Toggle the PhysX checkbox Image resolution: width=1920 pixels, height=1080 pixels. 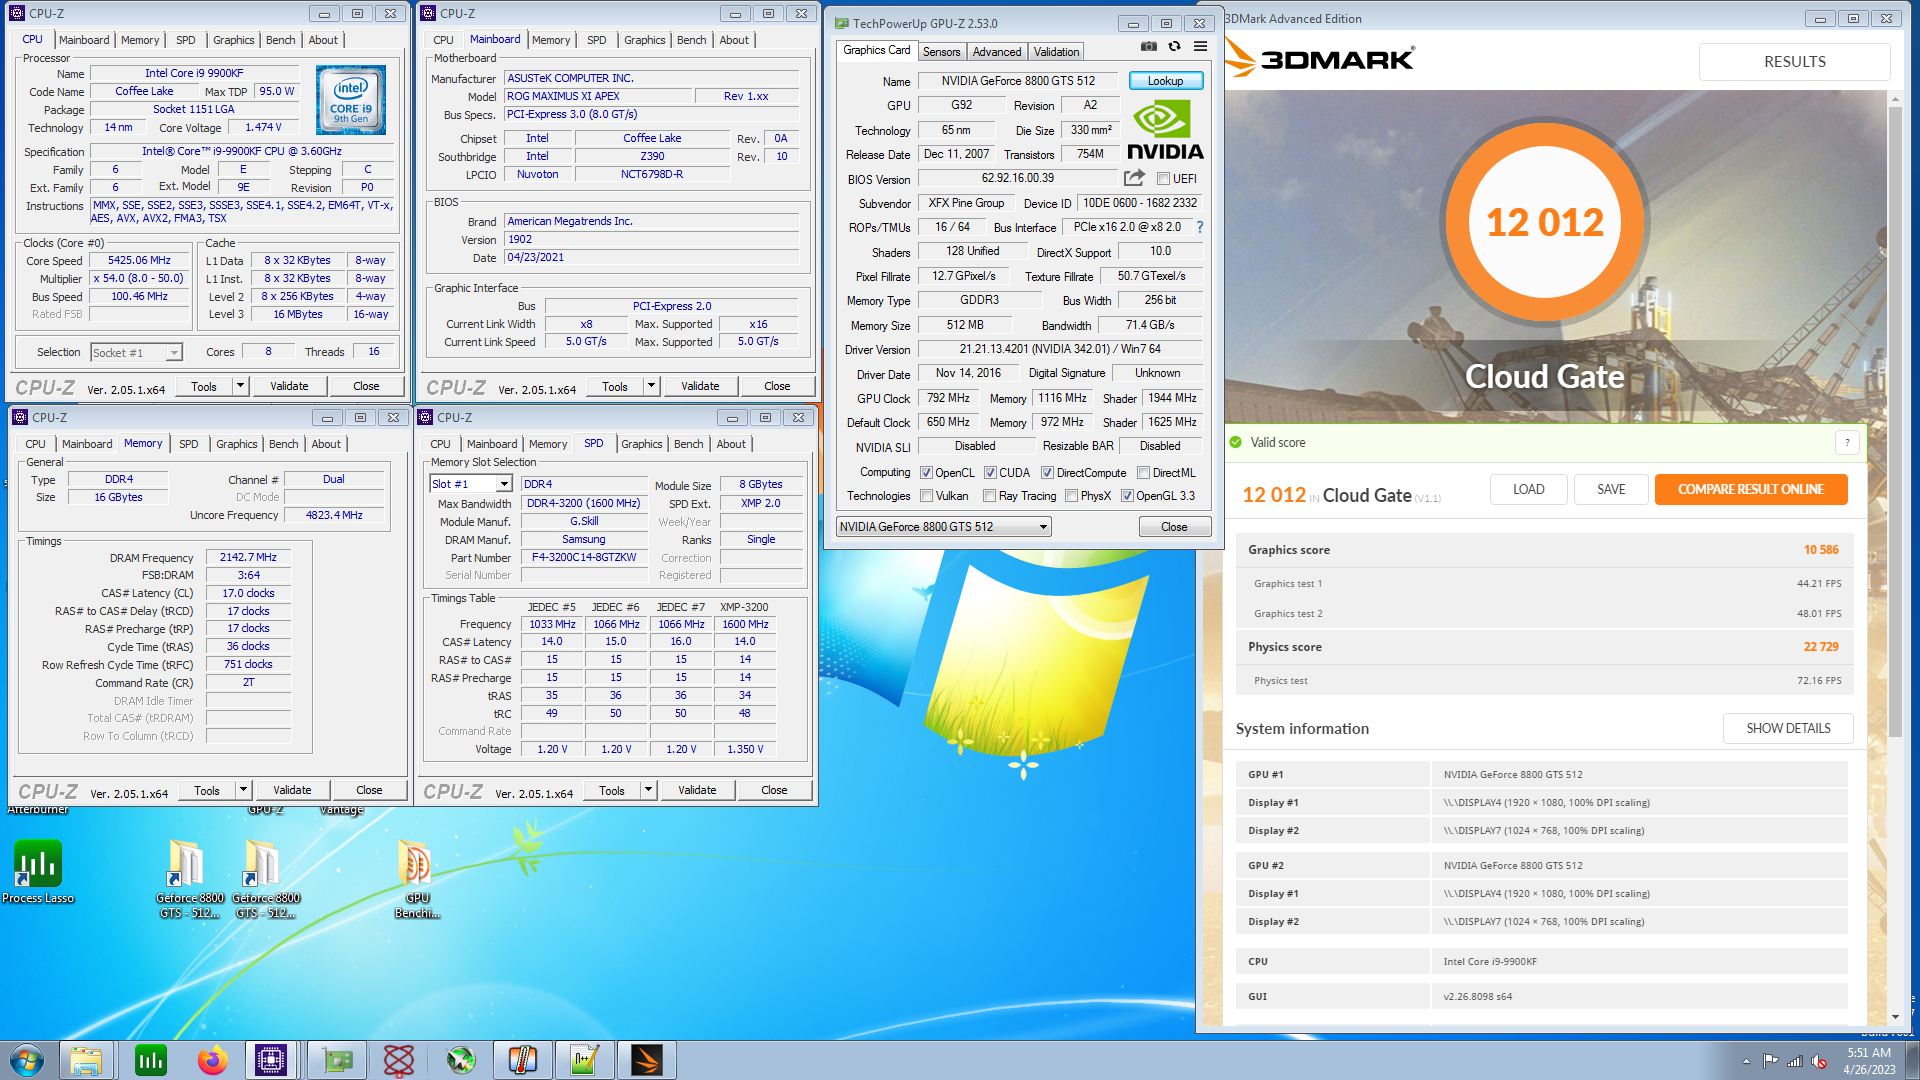pyautogui.click(x=1072, y=496)
